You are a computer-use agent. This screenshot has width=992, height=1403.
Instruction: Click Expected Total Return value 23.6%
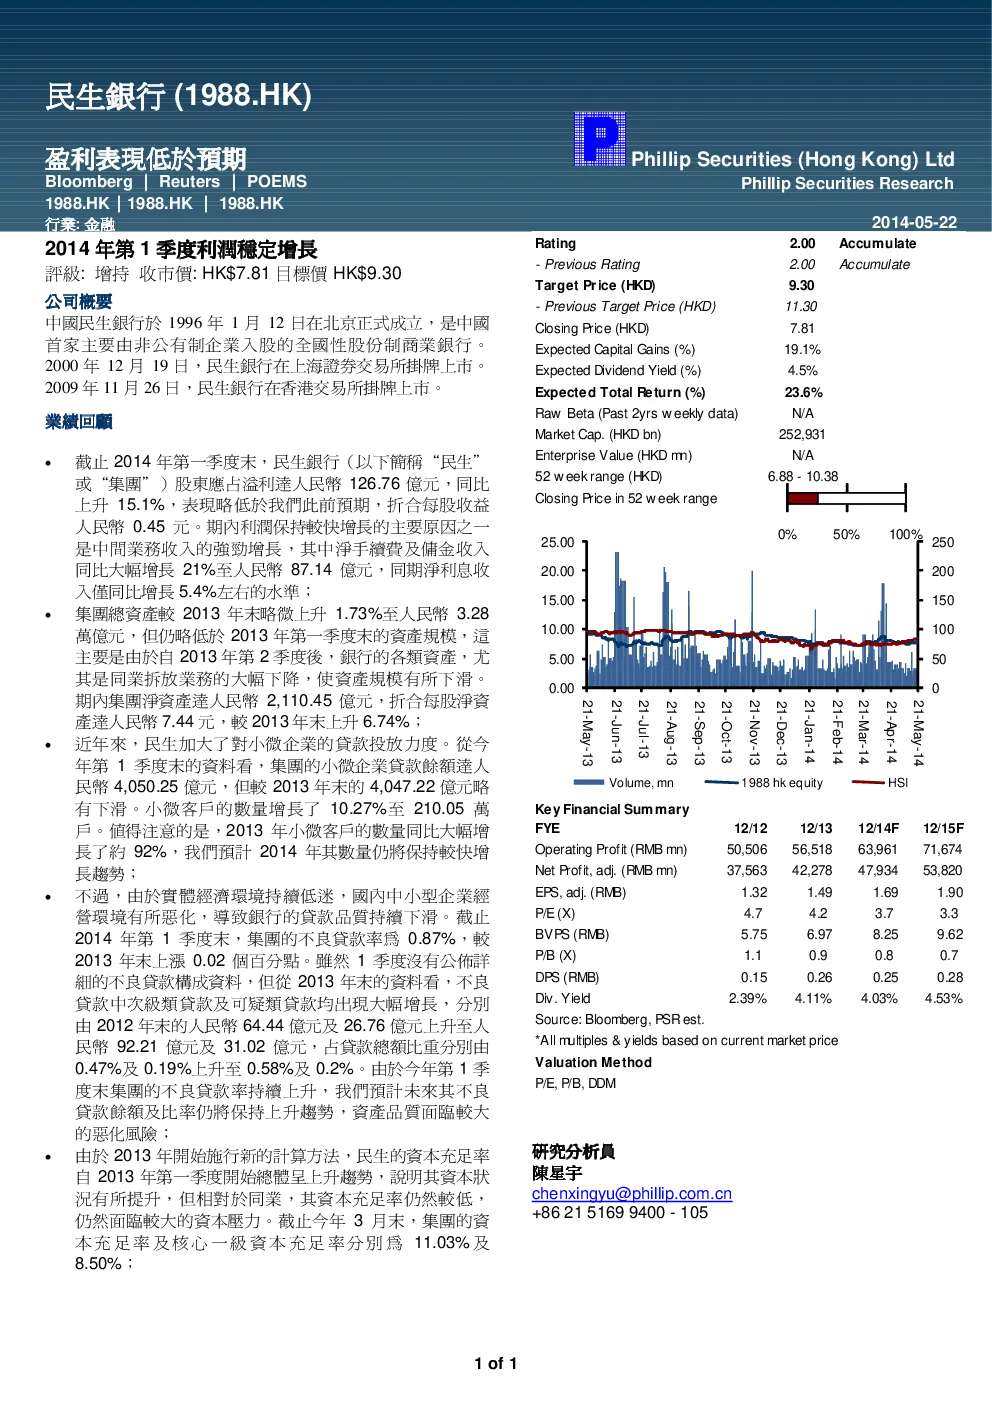click(x=803, y=392)
